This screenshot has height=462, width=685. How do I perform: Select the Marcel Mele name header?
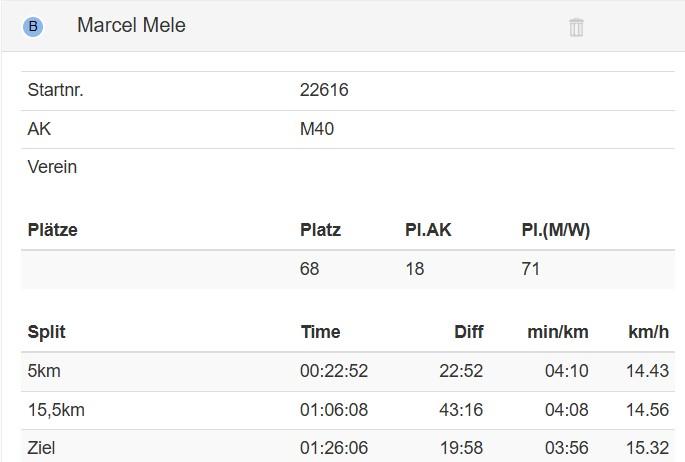click(x=131, y=26)
